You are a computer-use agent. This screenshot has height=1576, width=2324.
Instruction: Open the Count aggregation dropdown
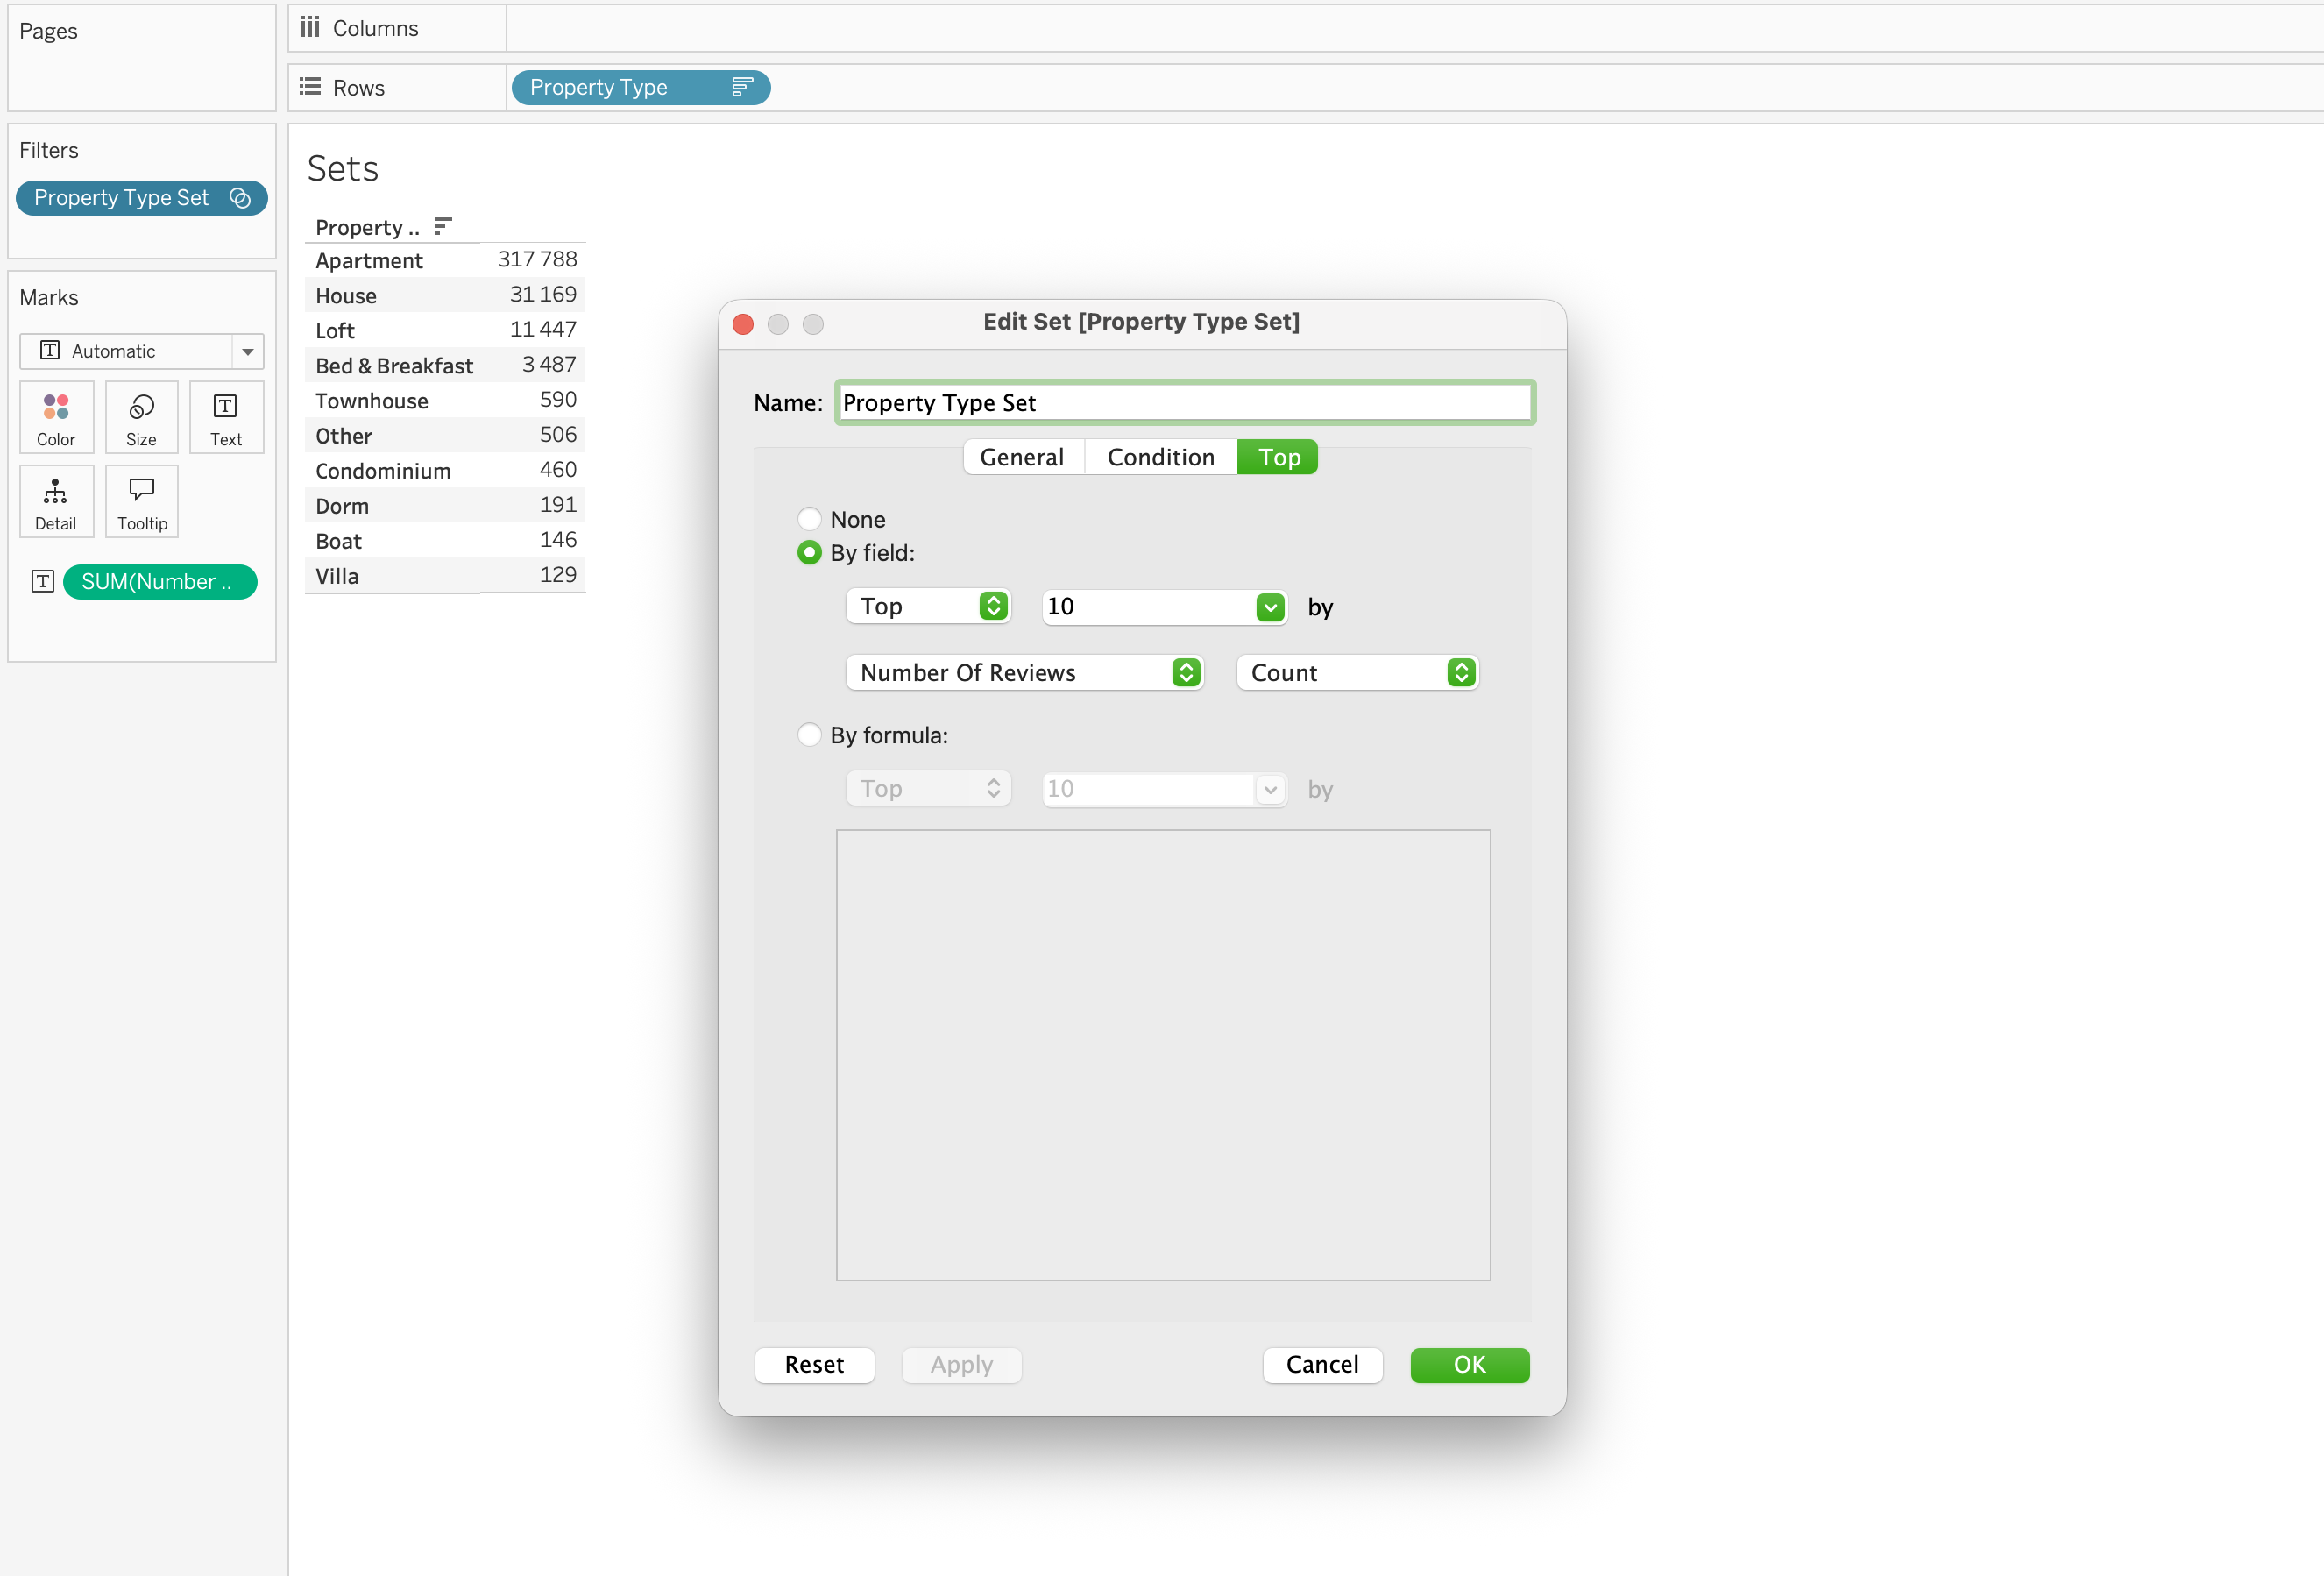1357,673
